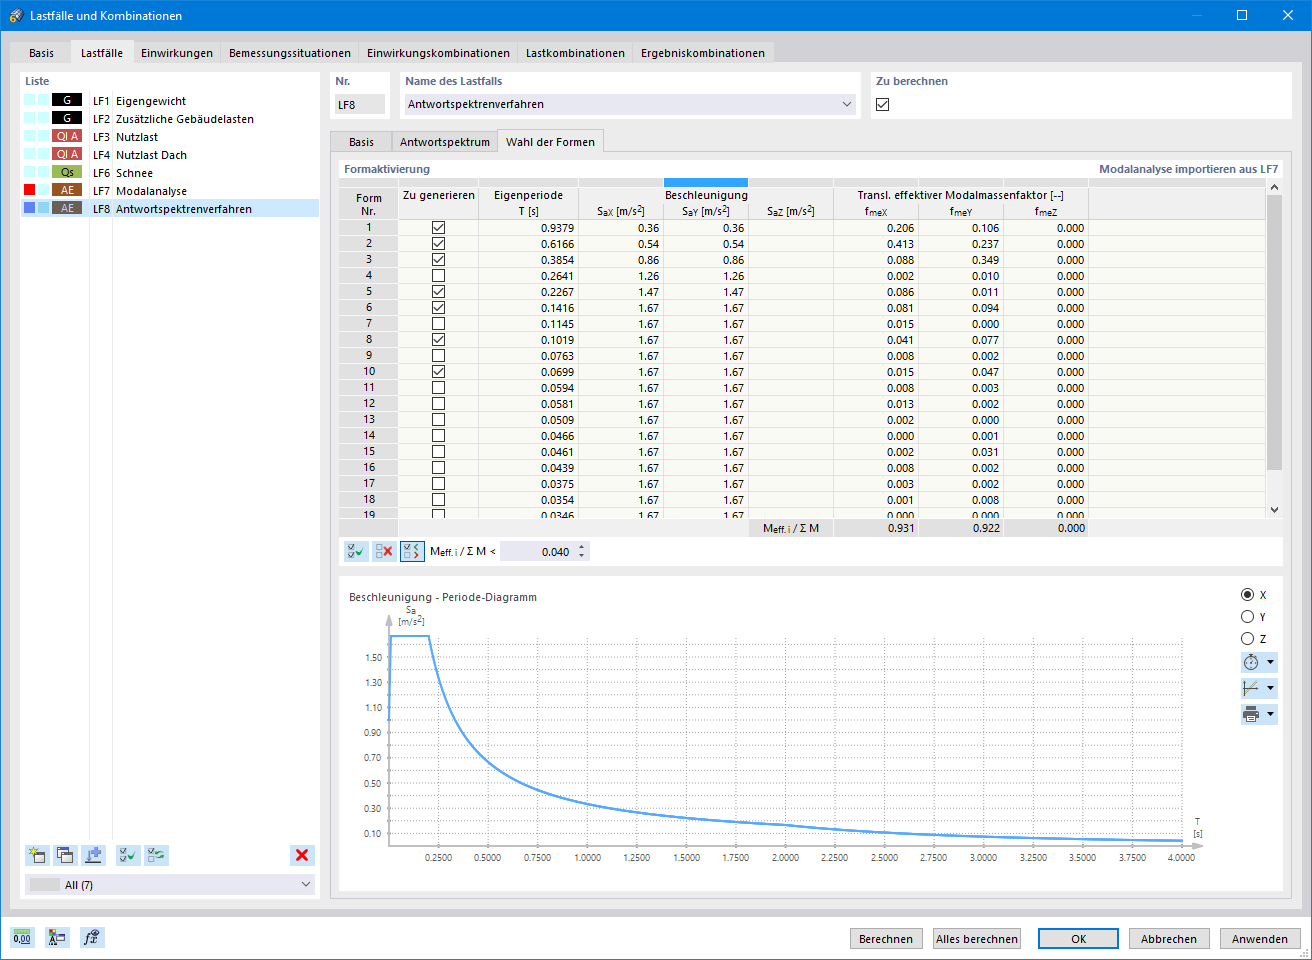
Task: Create a new load case
Action: [x=37, y=855]
